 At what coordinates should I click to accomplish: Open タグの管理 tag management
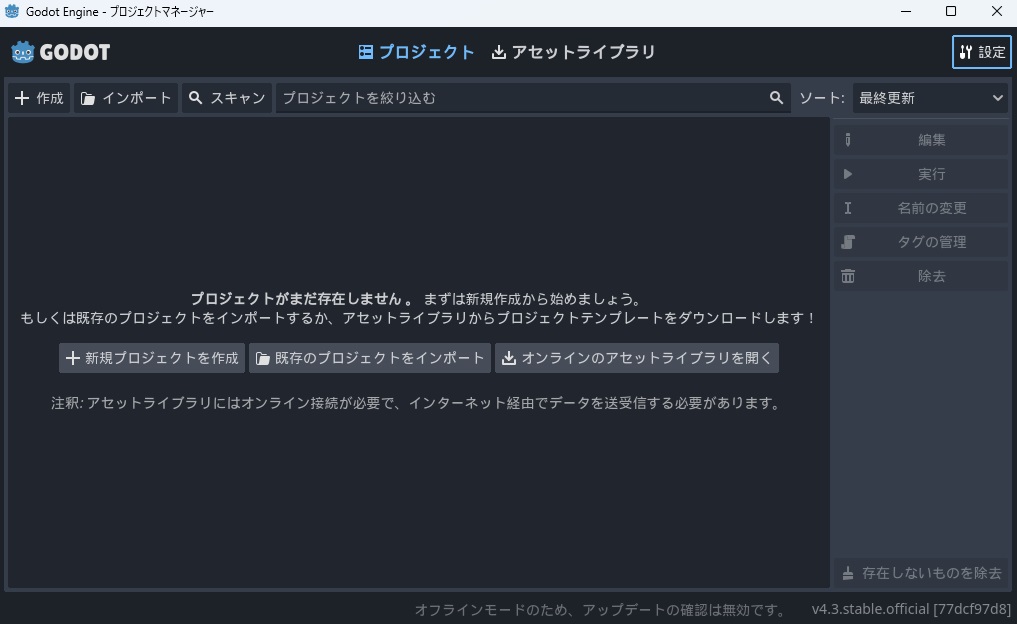(921, 242)
